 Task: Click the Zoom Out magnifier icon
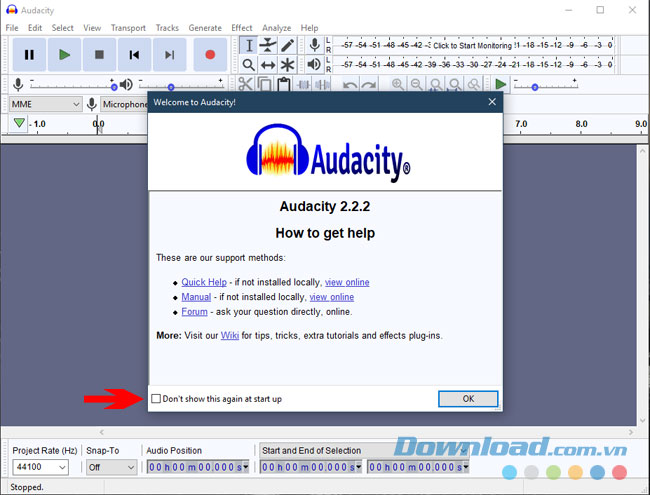click(x=417, y=85)
